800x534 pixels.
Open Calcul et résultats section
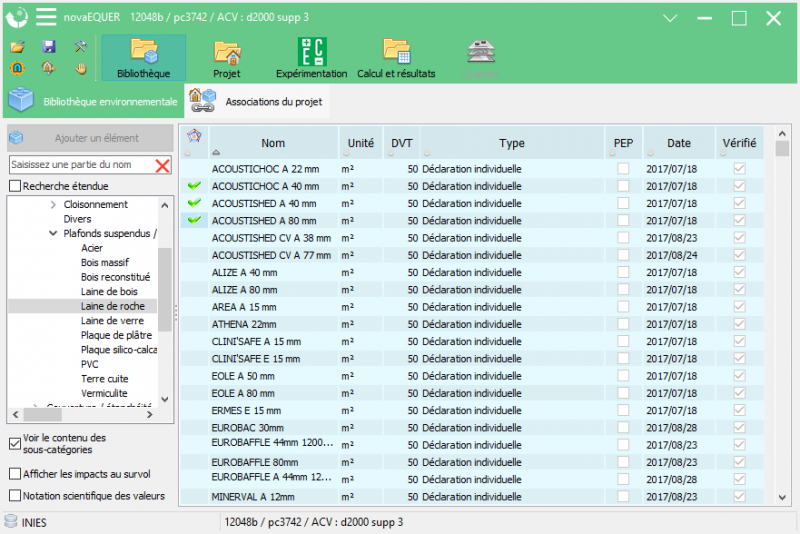396,58
